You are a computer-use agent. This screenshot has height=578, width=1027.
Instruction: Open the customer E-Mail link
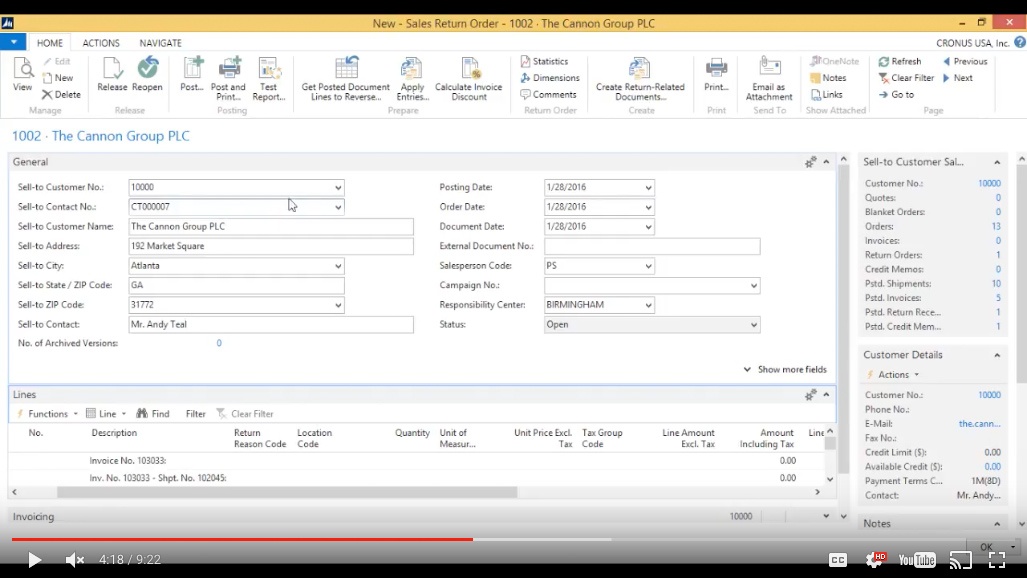tap(979, 424)
